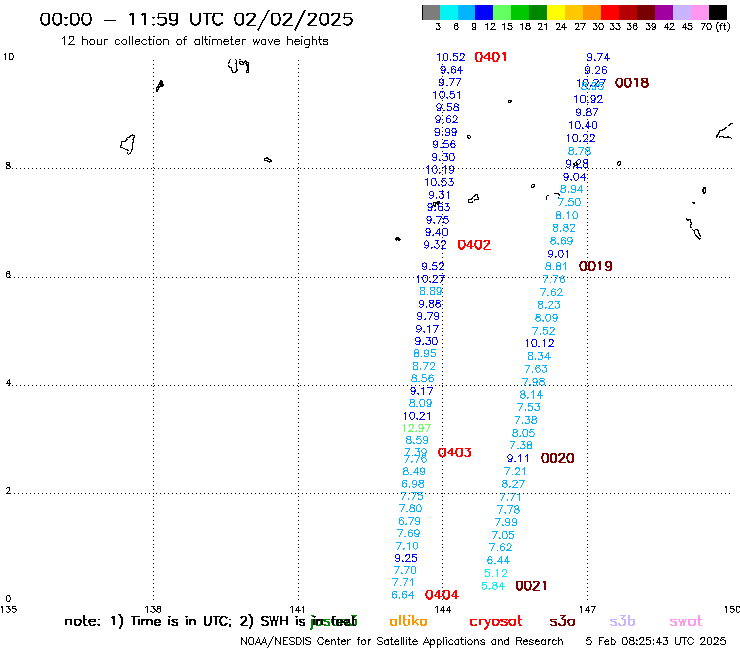The width and height of the screenshot is (740, 650).
Task: Click the wave height value 9.25
Action: click(x=406, y=558)
